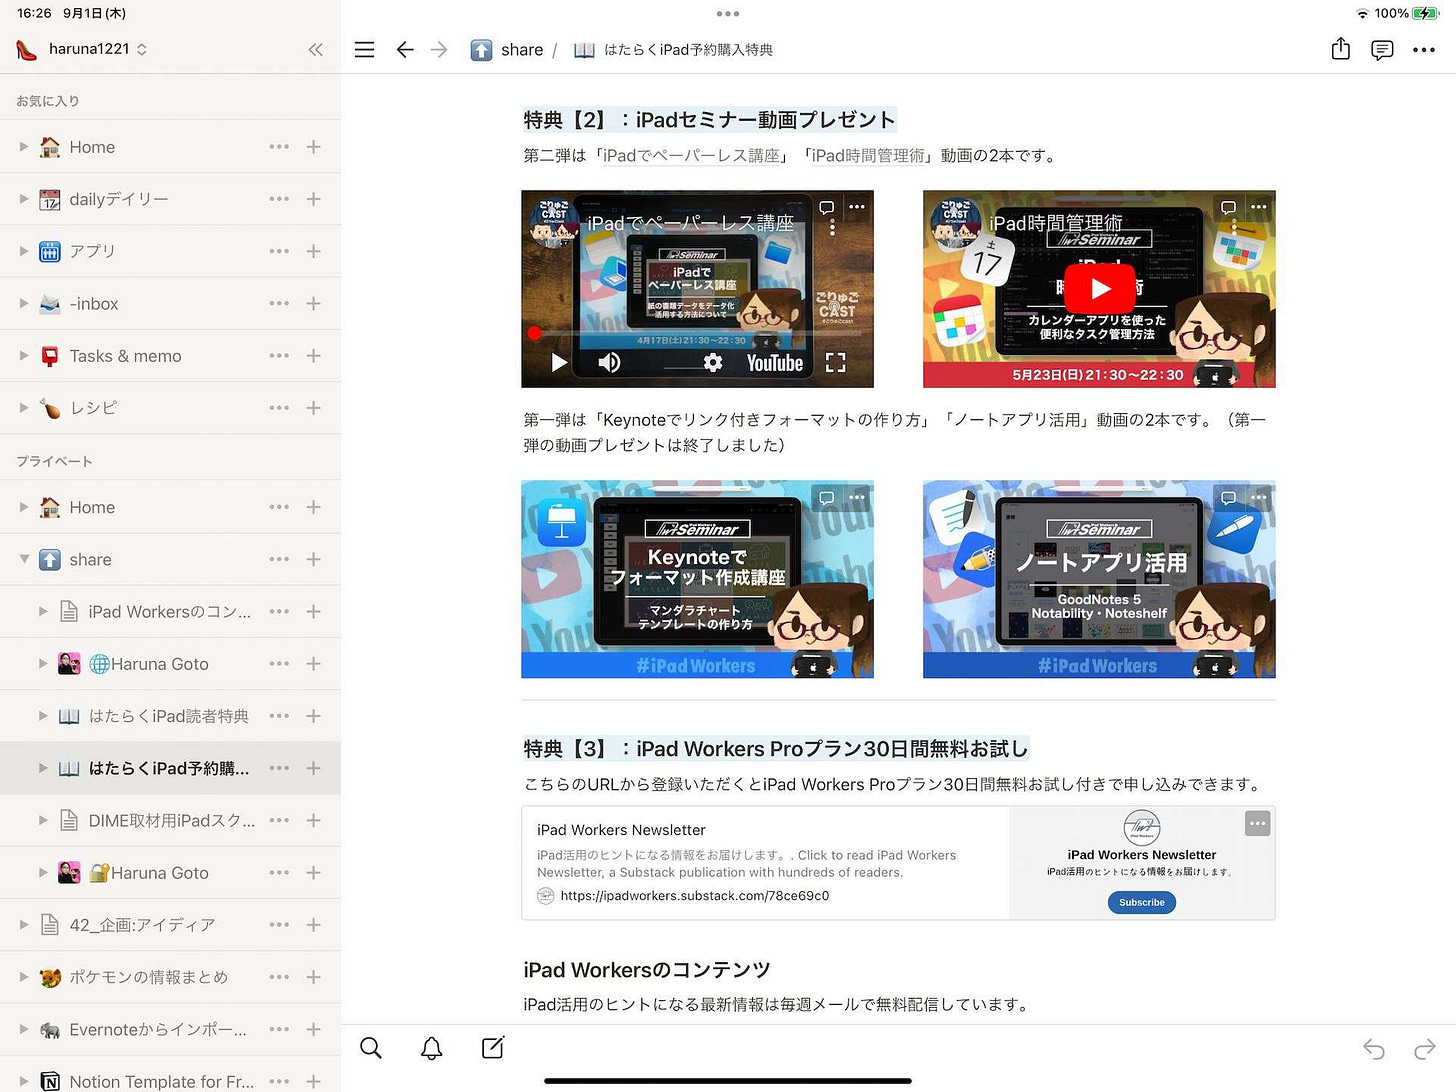Open page options ellipsis at top right
The height and width of the screenshot is (1092, 1456).
coord(1424,50)
